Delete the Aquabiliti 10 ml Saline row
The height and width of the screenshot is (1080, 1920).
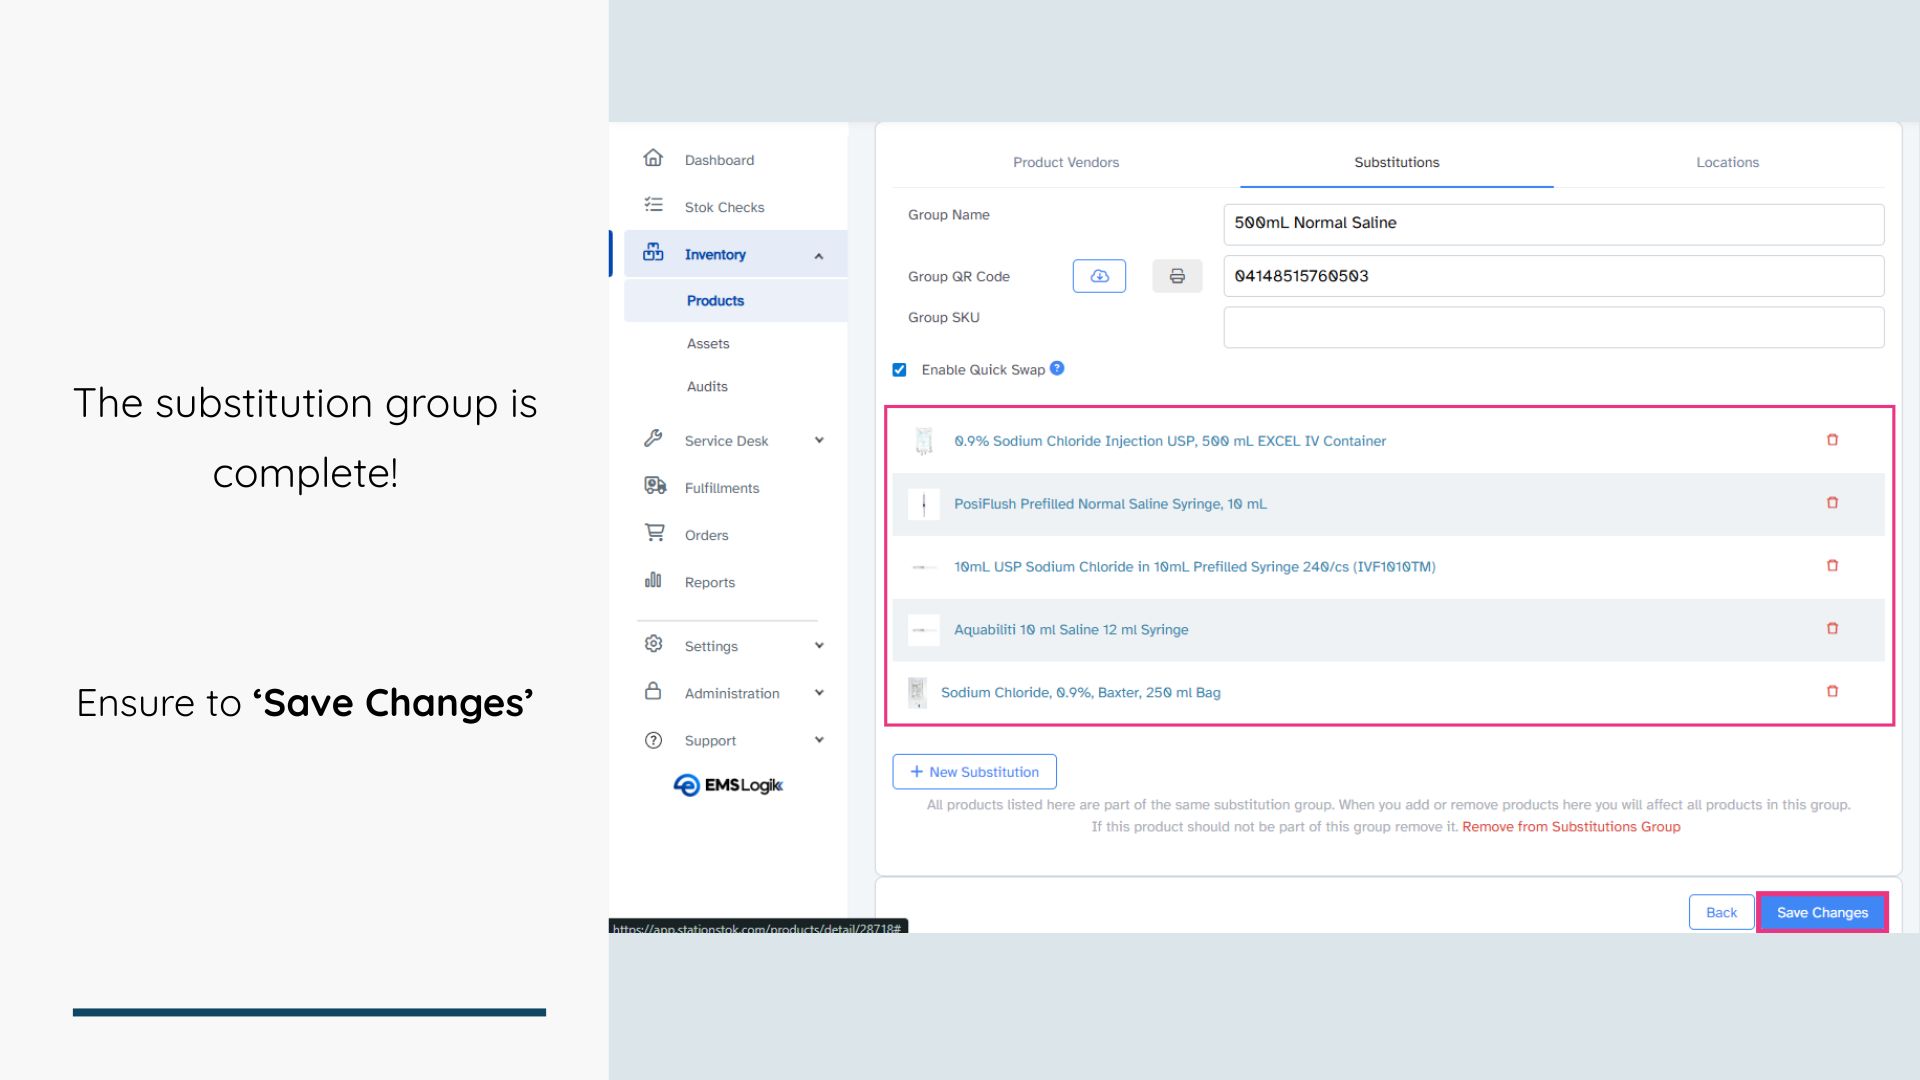click(1832, 629)
